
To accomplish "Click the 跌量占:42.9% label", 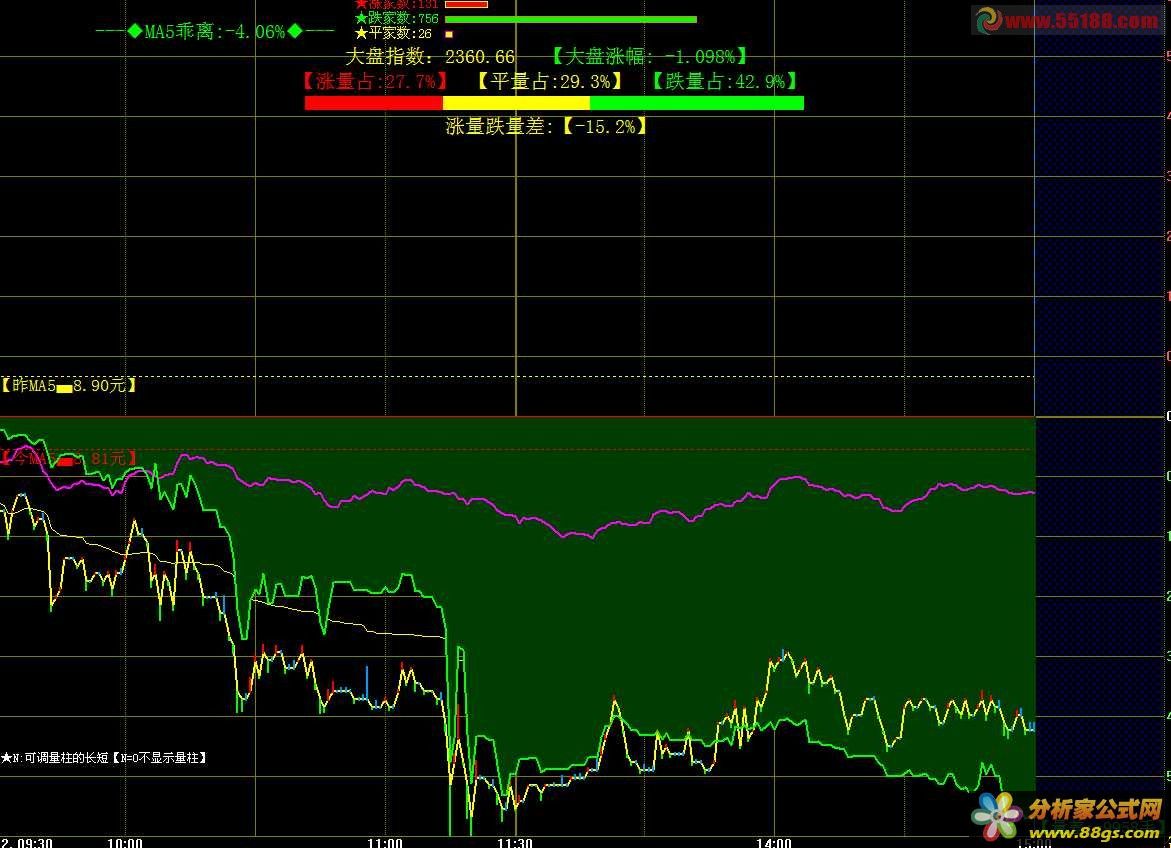I will [x=724, y=81].
